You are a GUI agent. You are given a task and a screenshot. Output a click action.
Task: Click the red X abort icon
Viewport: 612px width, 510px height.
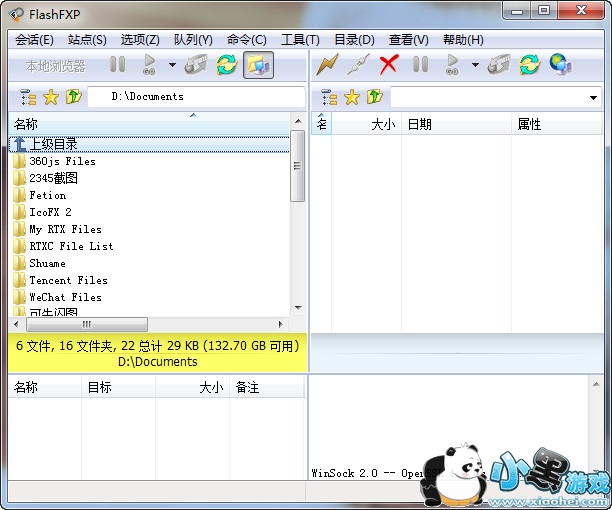click(x=389, y=65)
